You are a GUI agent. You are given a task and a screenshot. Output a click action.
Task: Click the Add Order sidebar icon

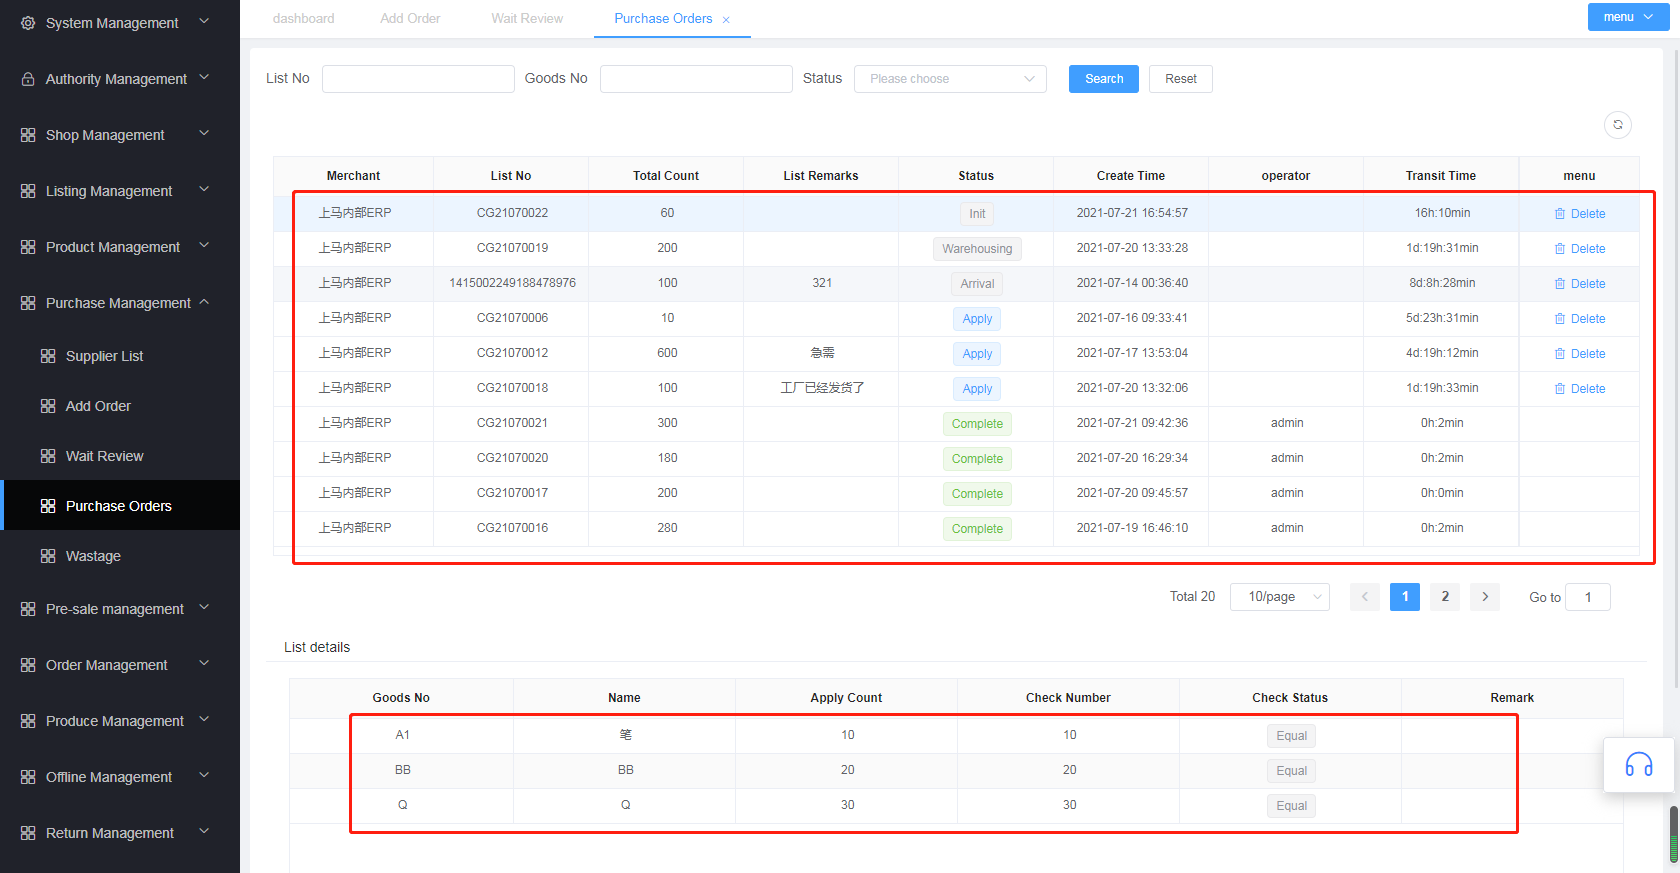(48, 406)
